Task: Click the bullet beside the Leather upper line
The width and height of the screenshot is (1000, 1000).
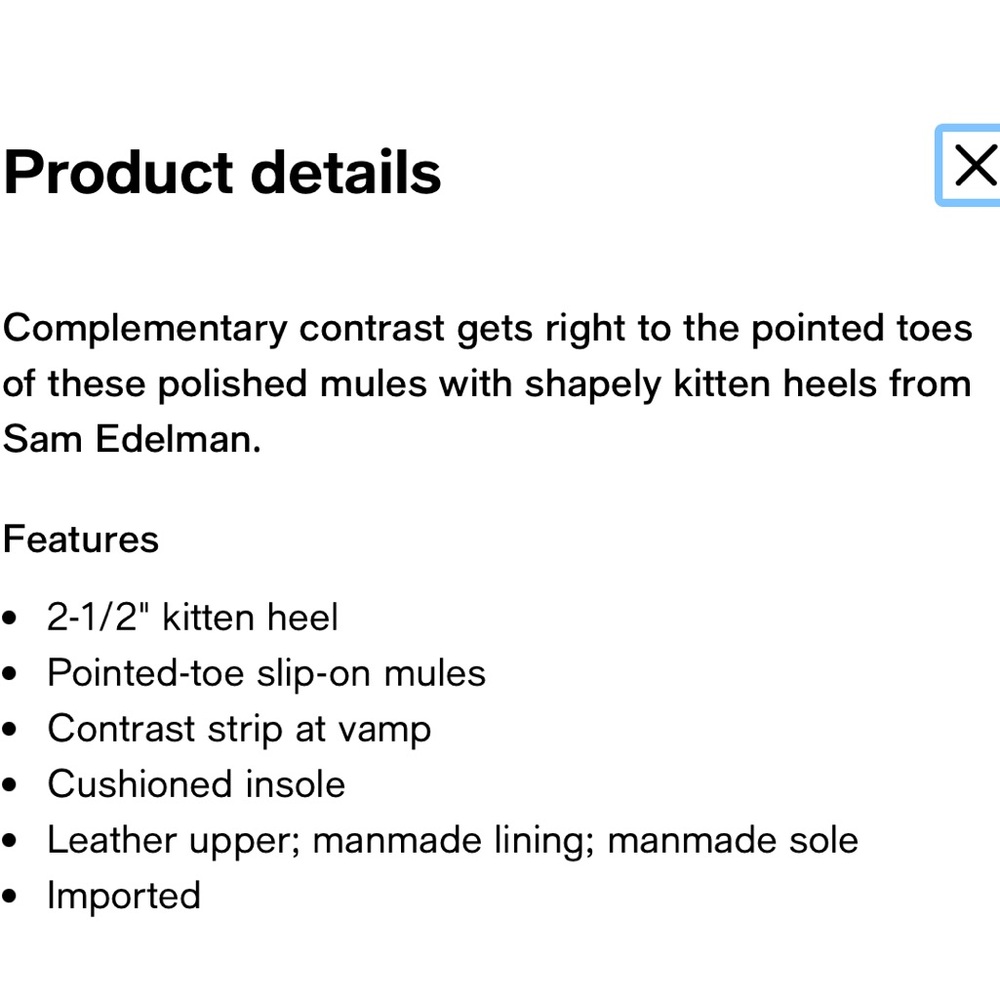Action: [x=11, y=841]
